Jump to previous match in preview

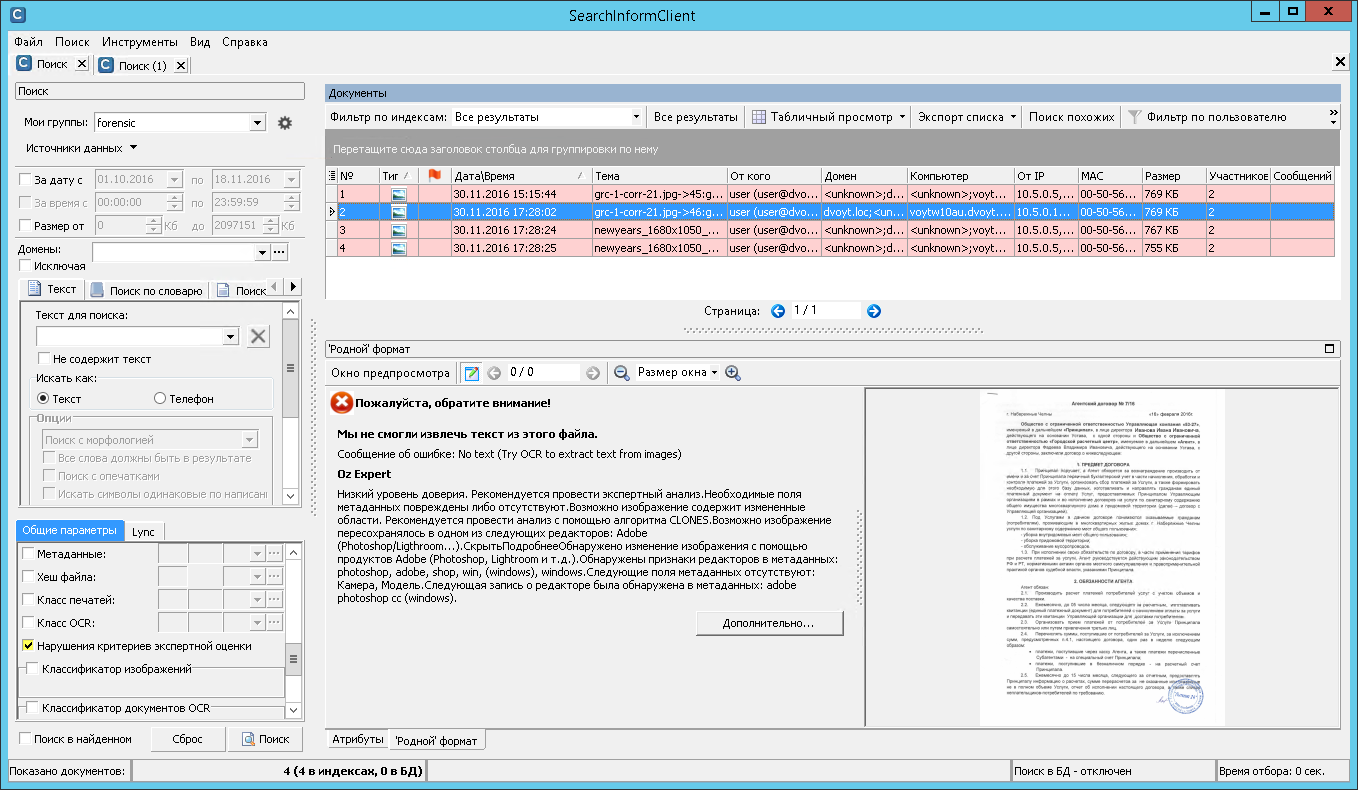493,373
